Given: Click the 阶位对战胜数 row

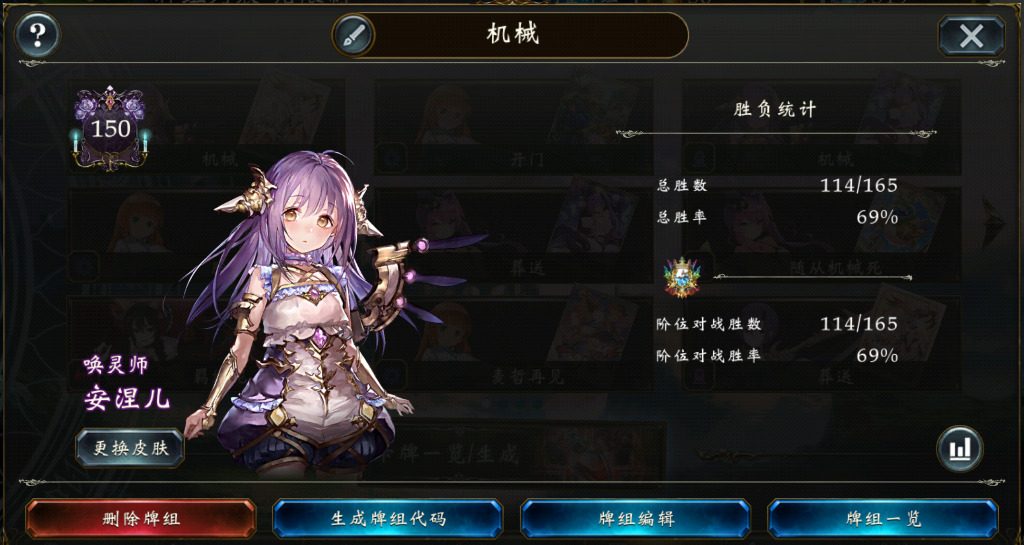Looking at the screenshot, I should pos(777,324).
